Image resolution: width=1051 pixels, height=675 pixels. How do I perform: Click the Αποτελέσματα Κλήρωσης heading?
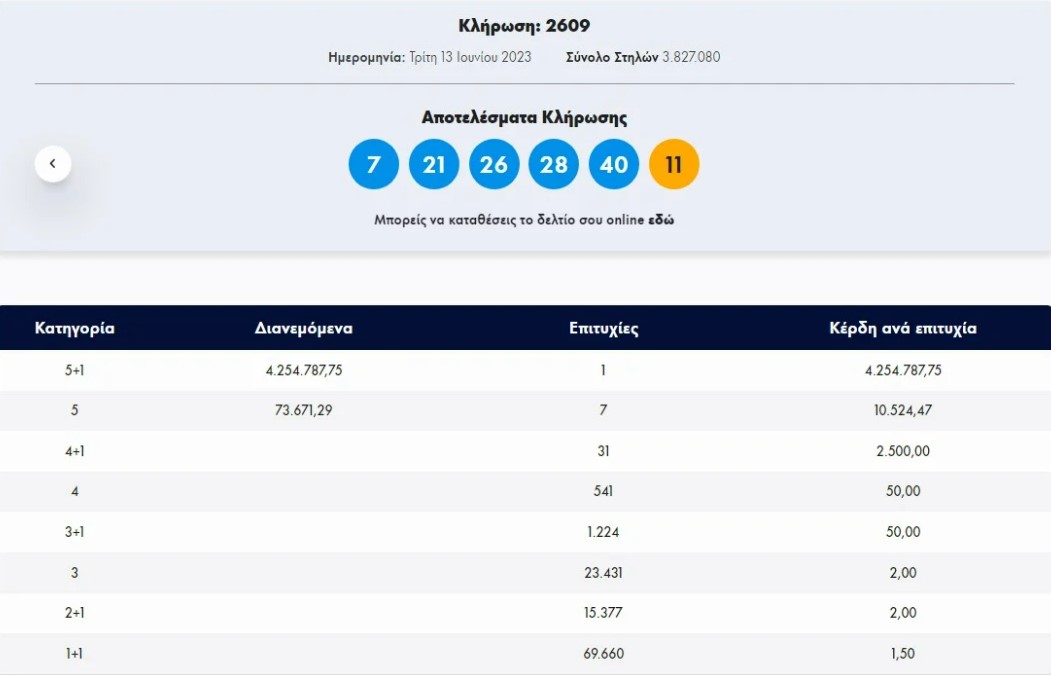coord(524,117)
